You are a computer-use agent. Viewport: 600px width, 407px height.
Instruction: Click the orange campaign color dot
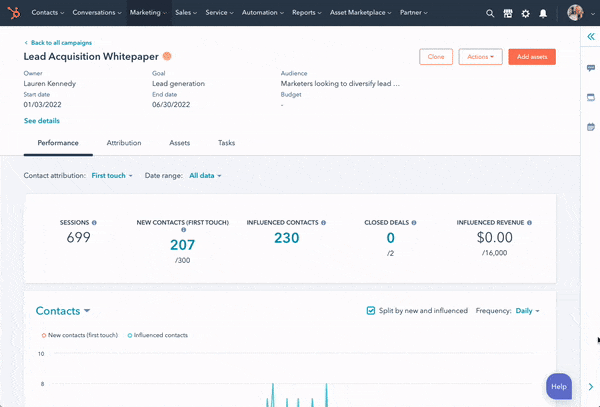click(x=167, y=57)
